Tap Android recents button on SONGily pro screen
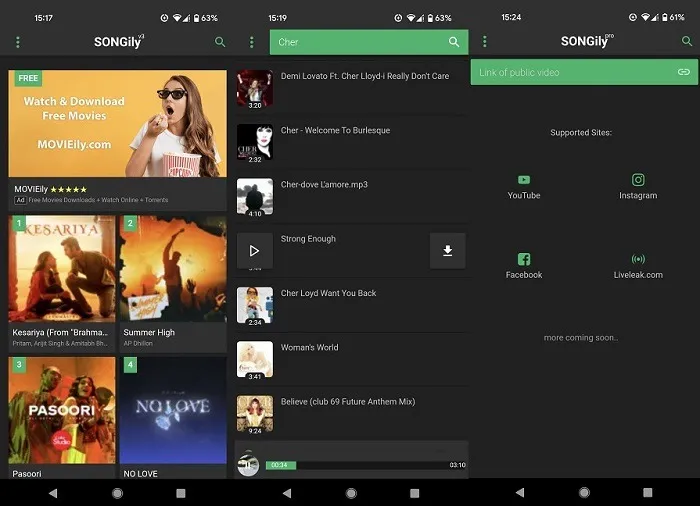Screen dimensions: 700x506 click(x=647, y=493)
